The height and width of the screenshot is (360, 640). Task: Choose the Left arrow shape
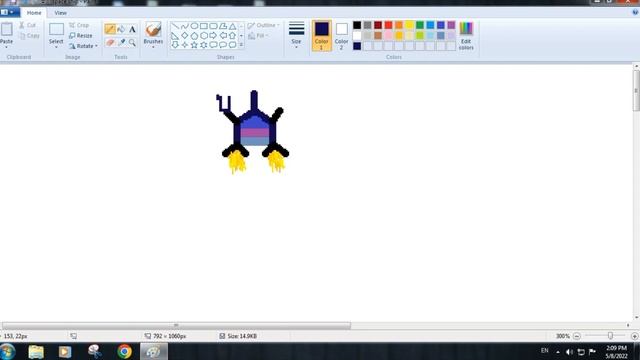223,36
